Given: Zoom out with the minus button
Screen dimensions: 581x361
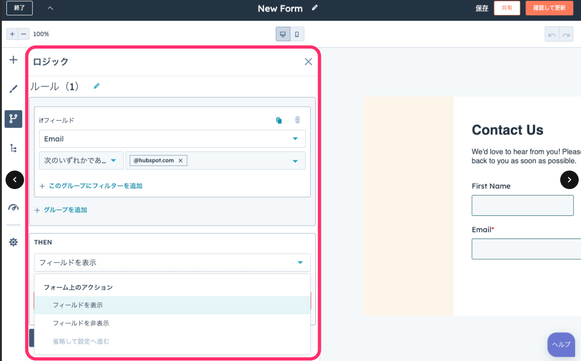Looking at the screenshot, I should click(23, 34).
